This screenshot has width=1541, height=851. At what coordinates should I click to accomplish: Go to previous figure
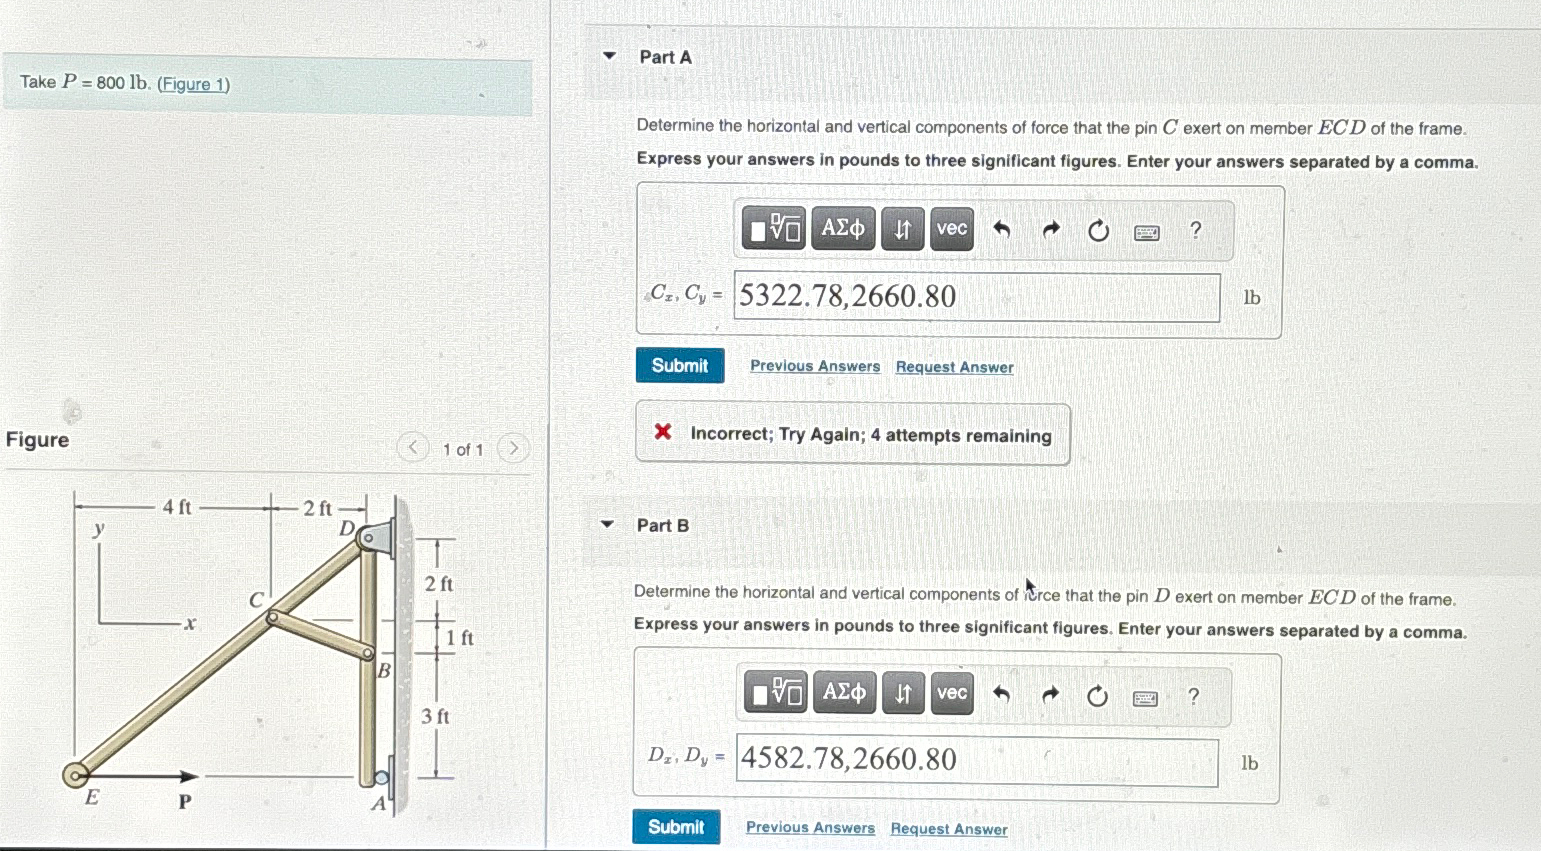[x=412, y=447]
